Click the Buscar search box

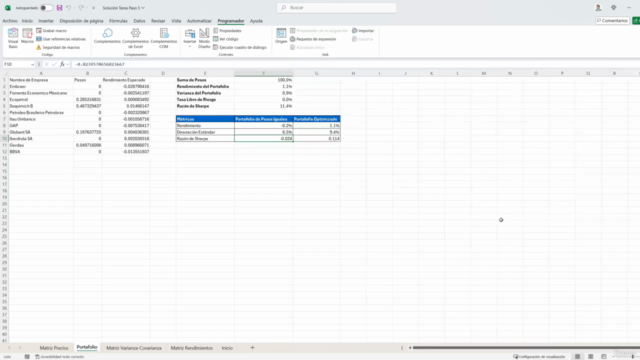pos(336,8)
